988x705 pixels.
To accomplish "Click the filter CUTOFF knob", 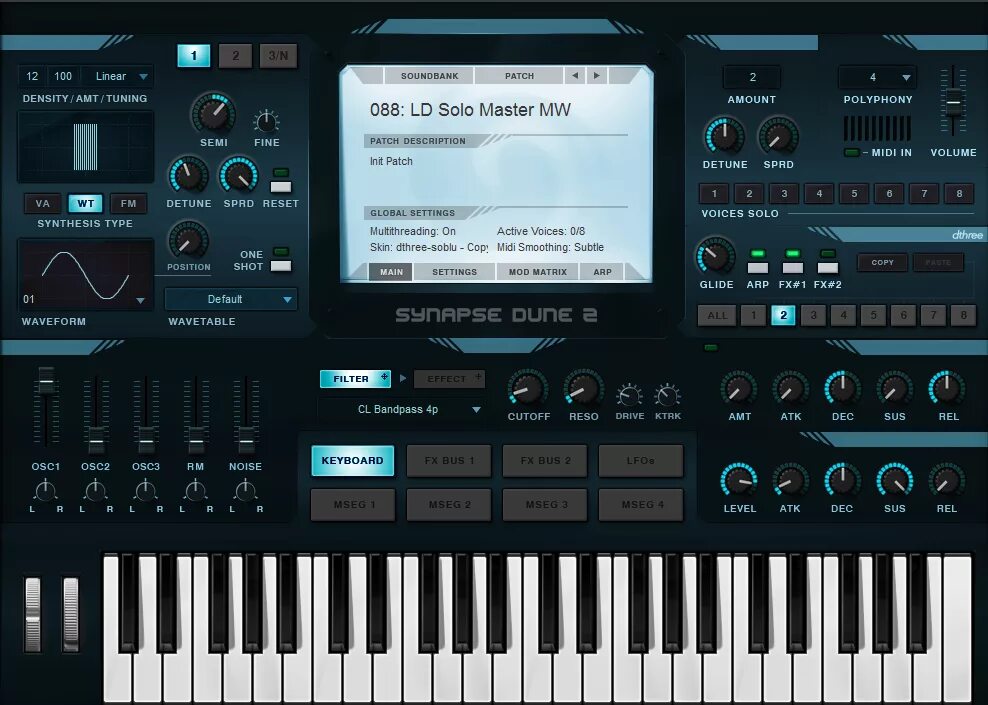I will point(527,388).
